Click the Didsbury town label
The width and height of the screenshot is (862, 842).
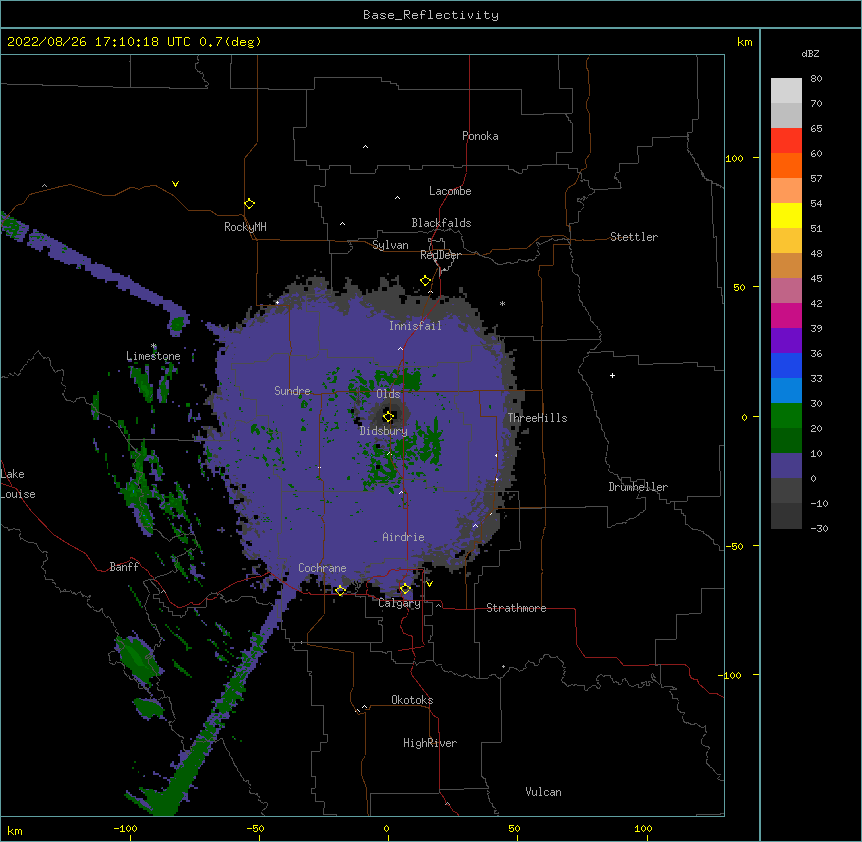384,431
